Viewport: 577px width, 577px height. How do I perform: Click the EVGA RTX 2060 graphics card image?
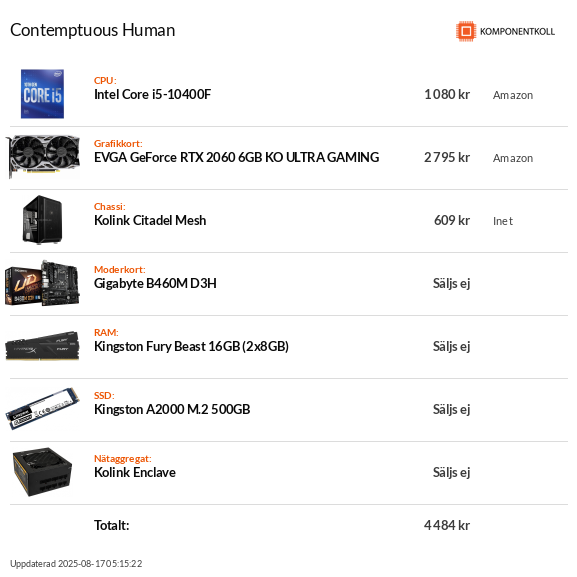[x=43, y=157]
